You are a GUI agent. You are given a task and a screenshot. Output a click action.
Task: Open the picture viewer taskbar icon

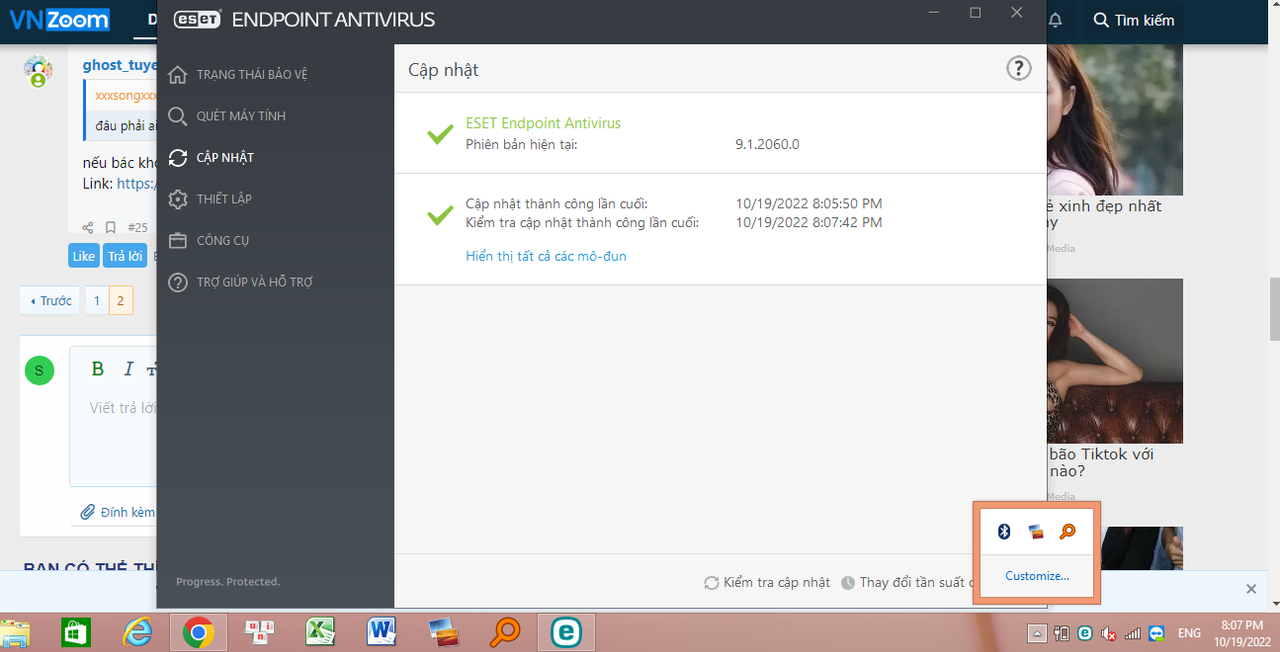pyautogui.click(x=443, y=632)
